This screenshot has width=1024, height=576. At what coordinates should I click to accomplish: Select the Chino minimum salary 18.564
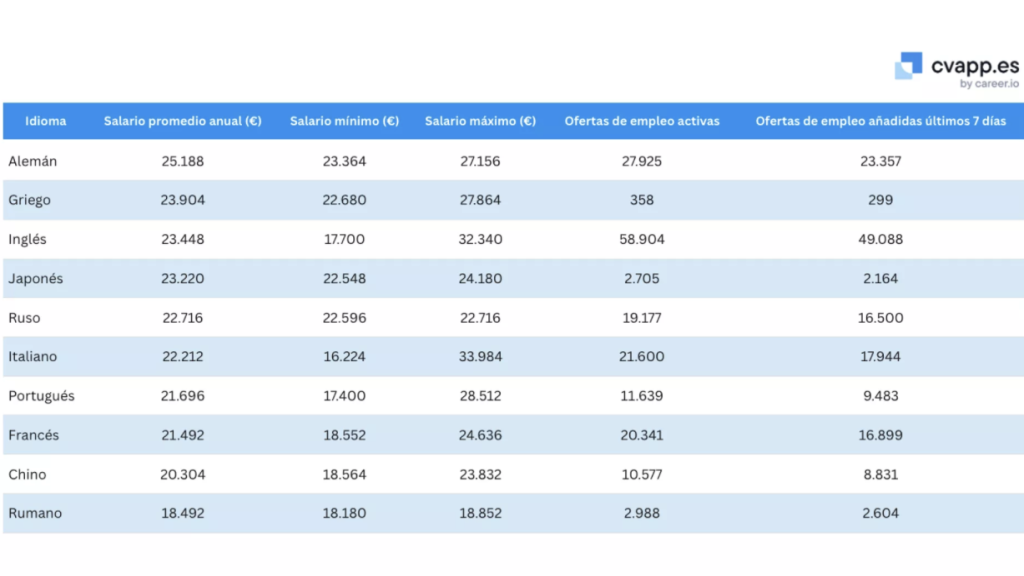pos(344,473)
